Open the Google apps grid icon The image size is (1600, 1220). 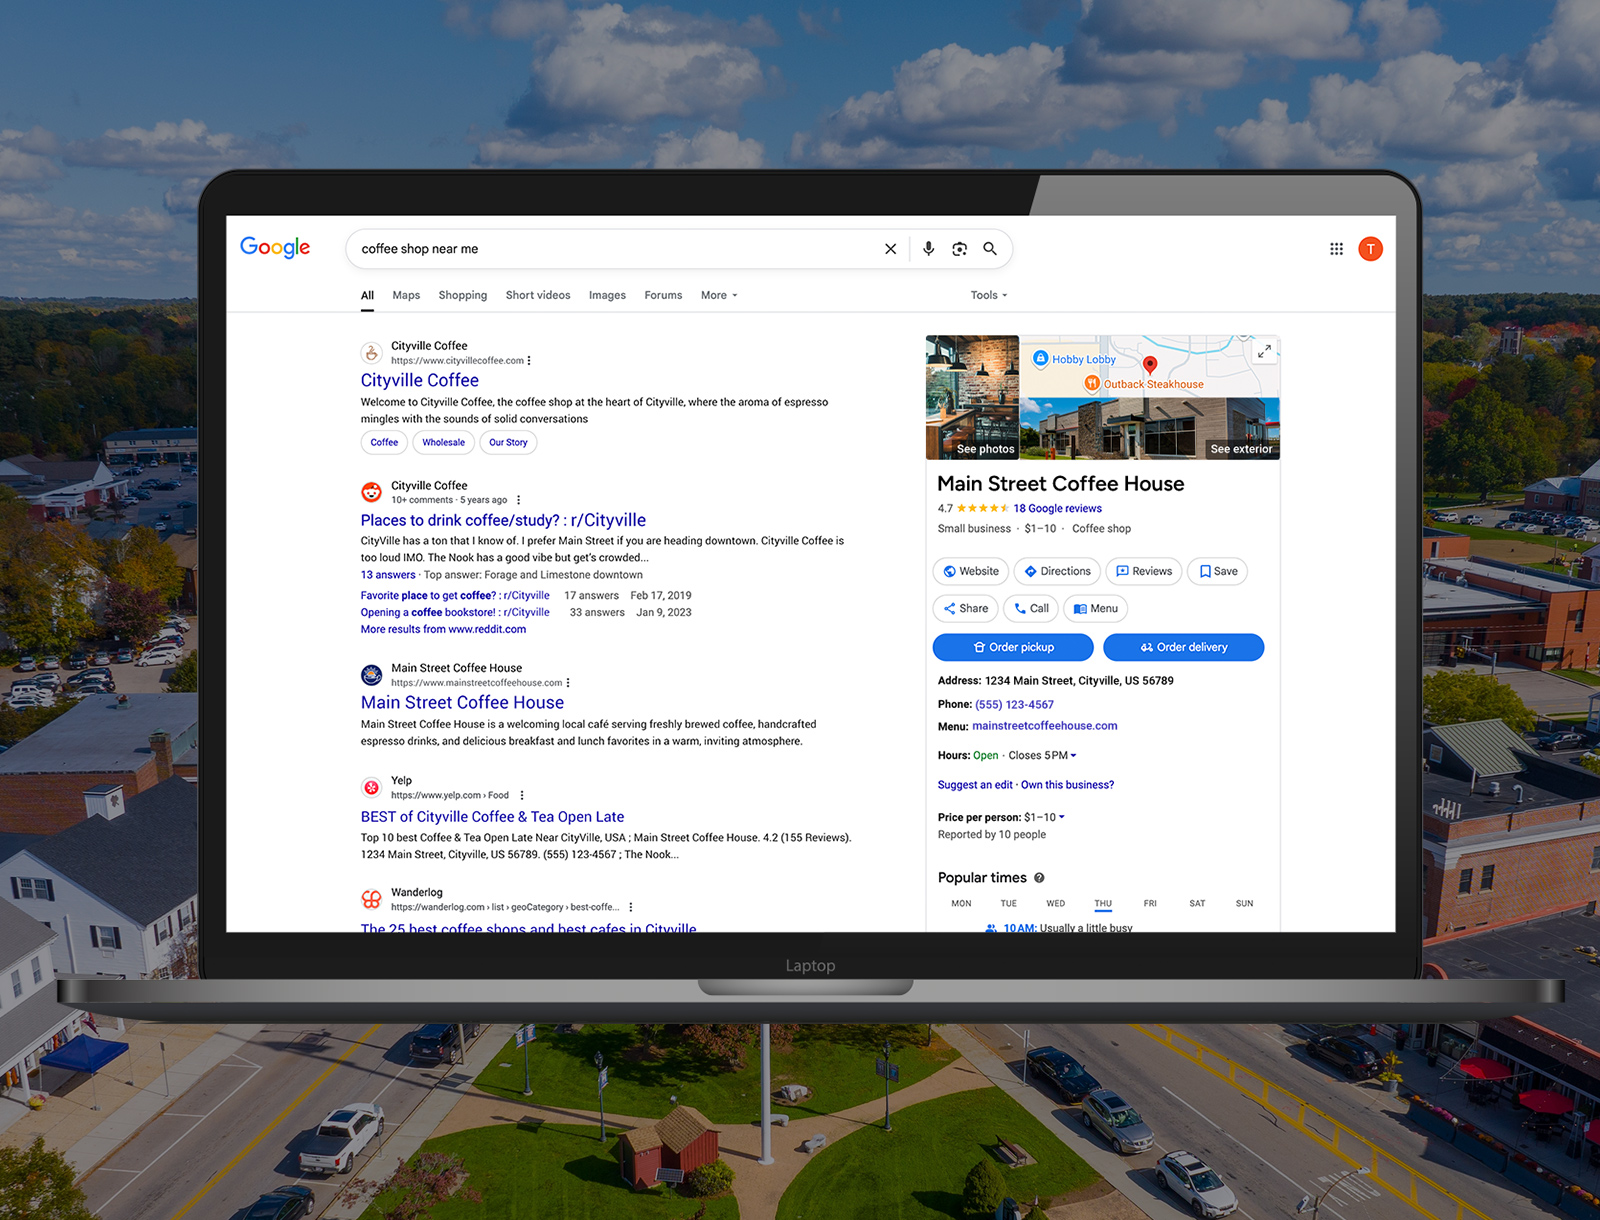(x=1336, y=249)
